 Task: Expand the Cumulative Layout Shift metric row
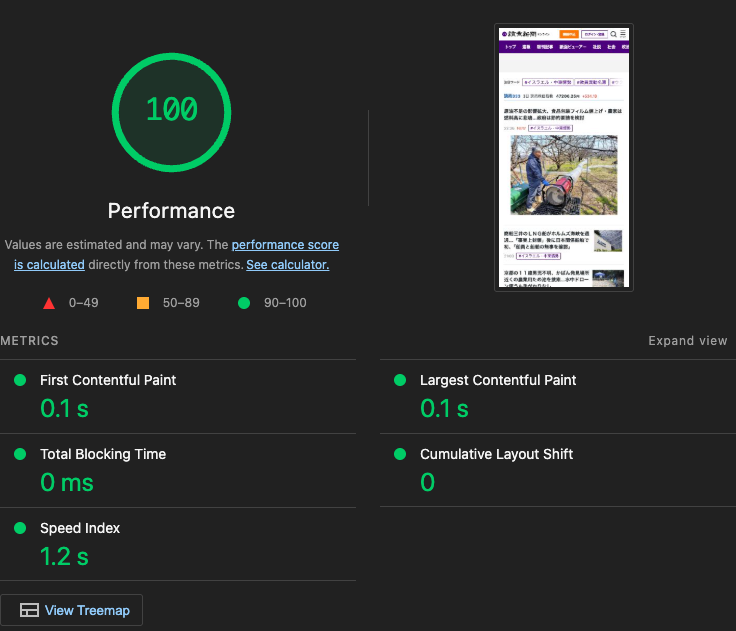(x=558, y=470)
